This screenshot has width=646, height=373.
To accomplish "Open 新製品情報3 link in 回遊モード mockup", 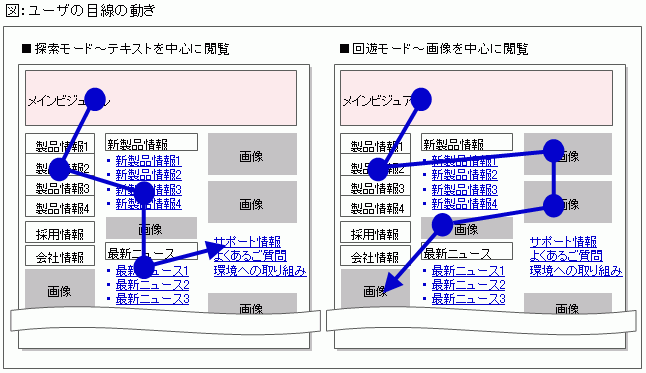I will coord(464,189).
